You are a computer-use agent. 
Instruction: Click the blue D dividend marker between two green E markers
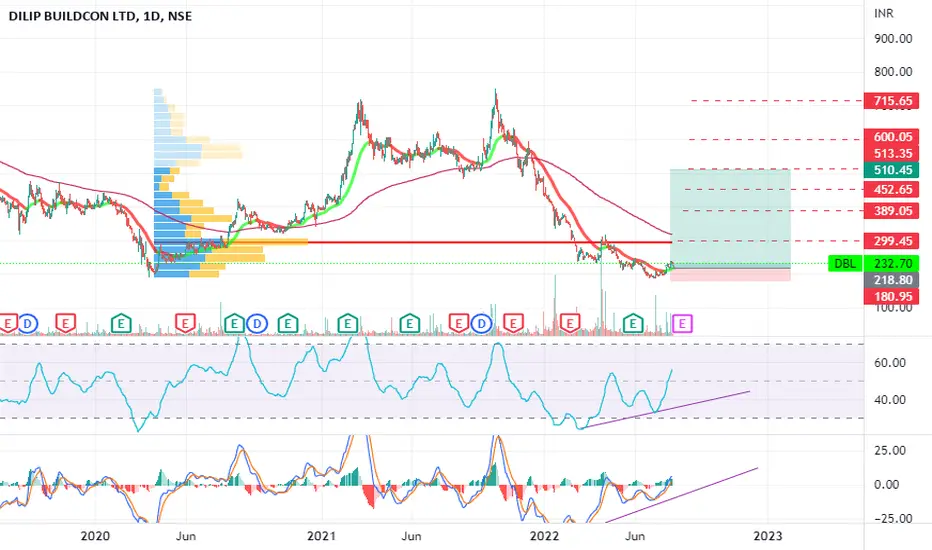pos(257,324)
